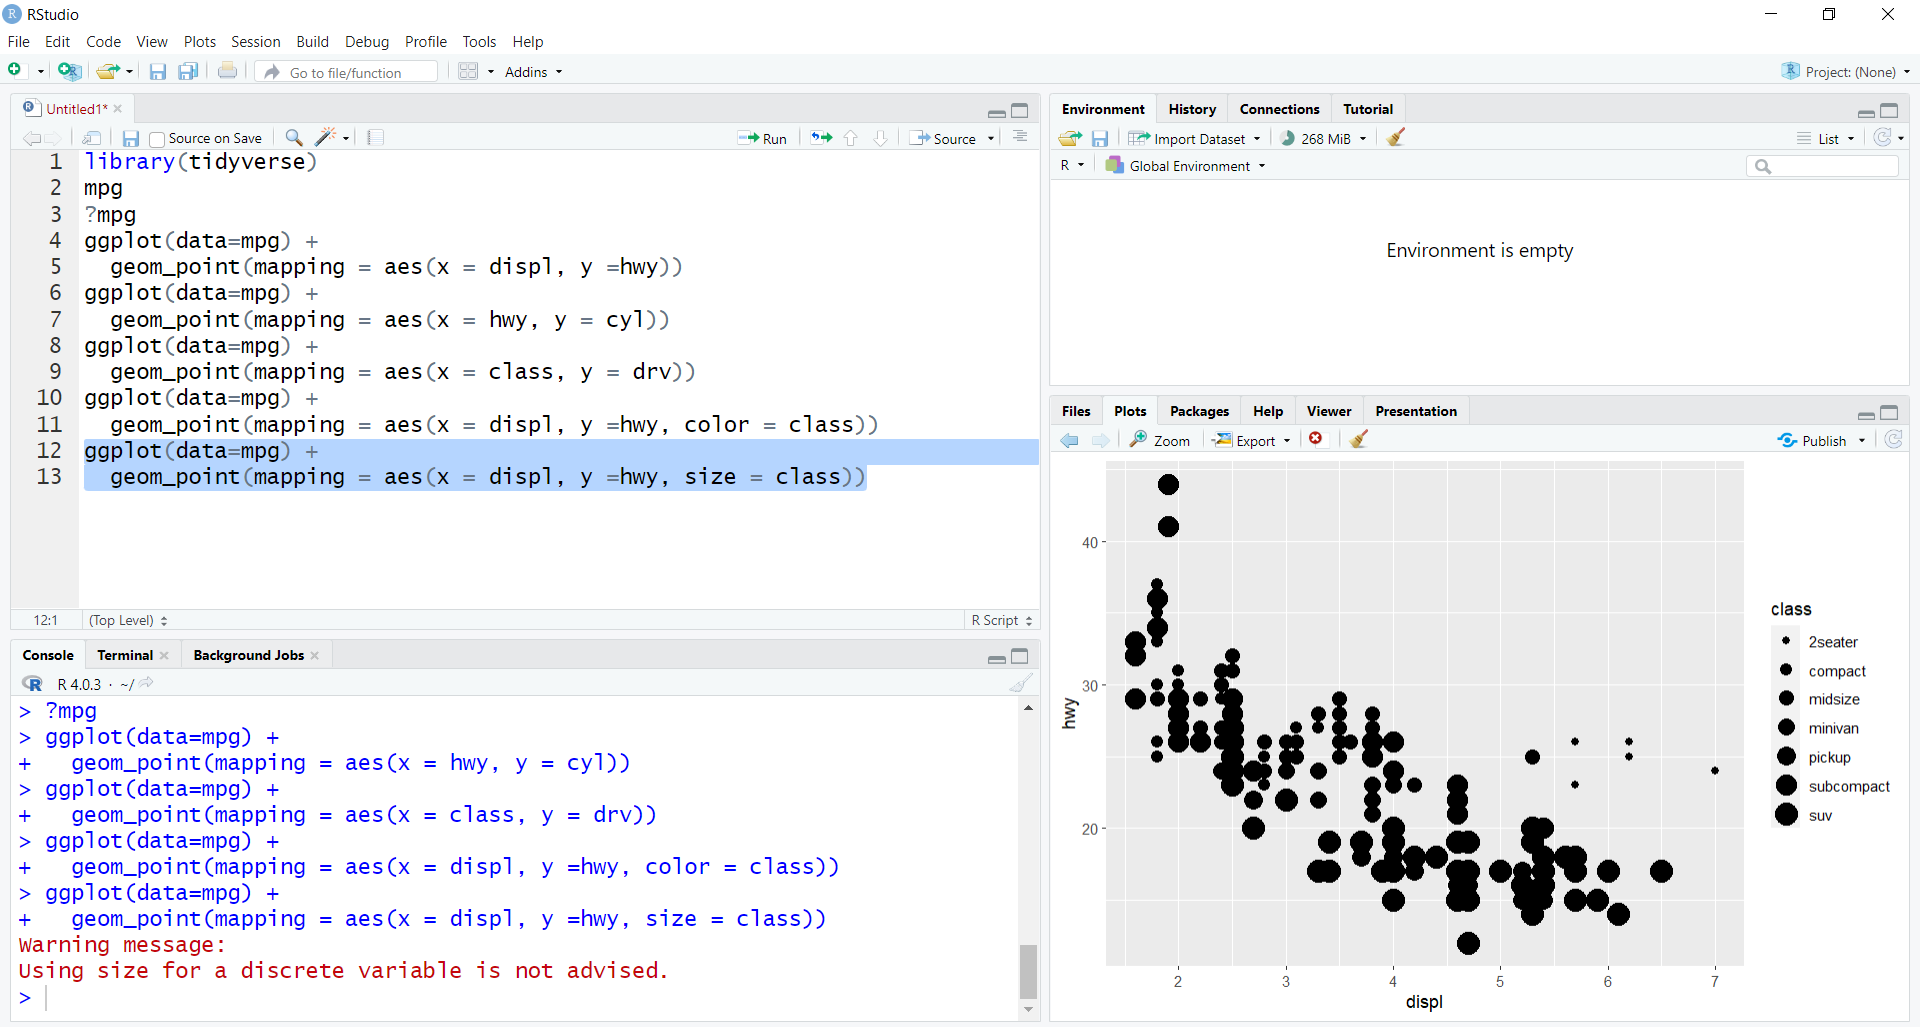Image resolution: width=1920 pixels, height=1027 pixels.
Task: Switch to the Connections tab
Action: point(1279,109)
